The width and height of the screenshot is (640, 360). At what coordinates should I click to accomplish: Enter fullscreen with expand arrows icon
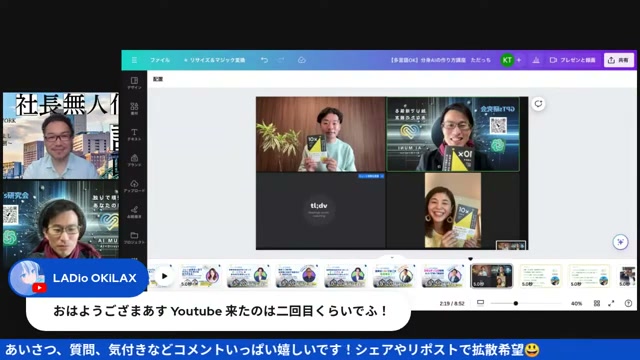[611, 303]
